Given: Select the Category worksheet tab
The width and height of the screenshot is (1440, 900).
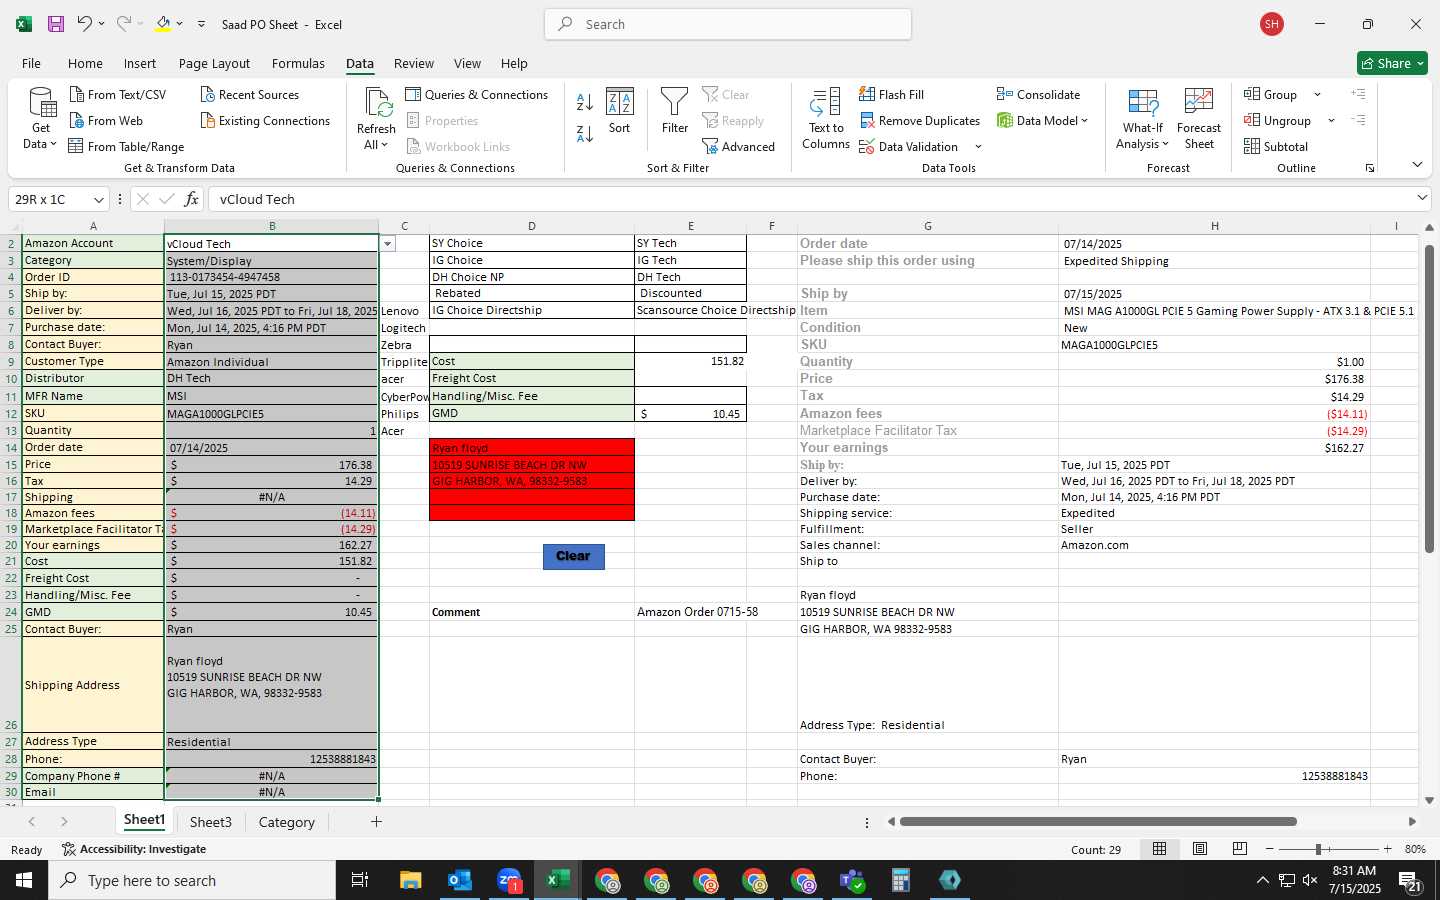Looking at the screenshot, I should (x=287, y=822).
